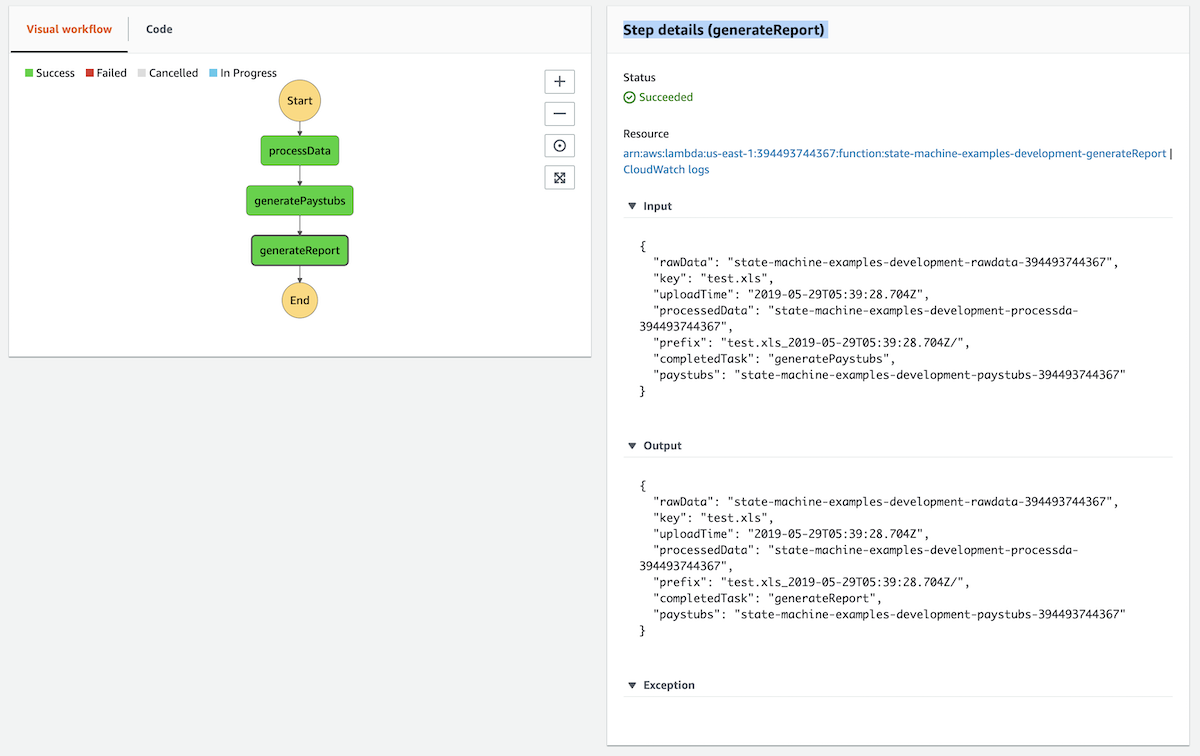Click the Resource label
The height and width of the screenshot is (756, 1200).
[x=646, y=134]
